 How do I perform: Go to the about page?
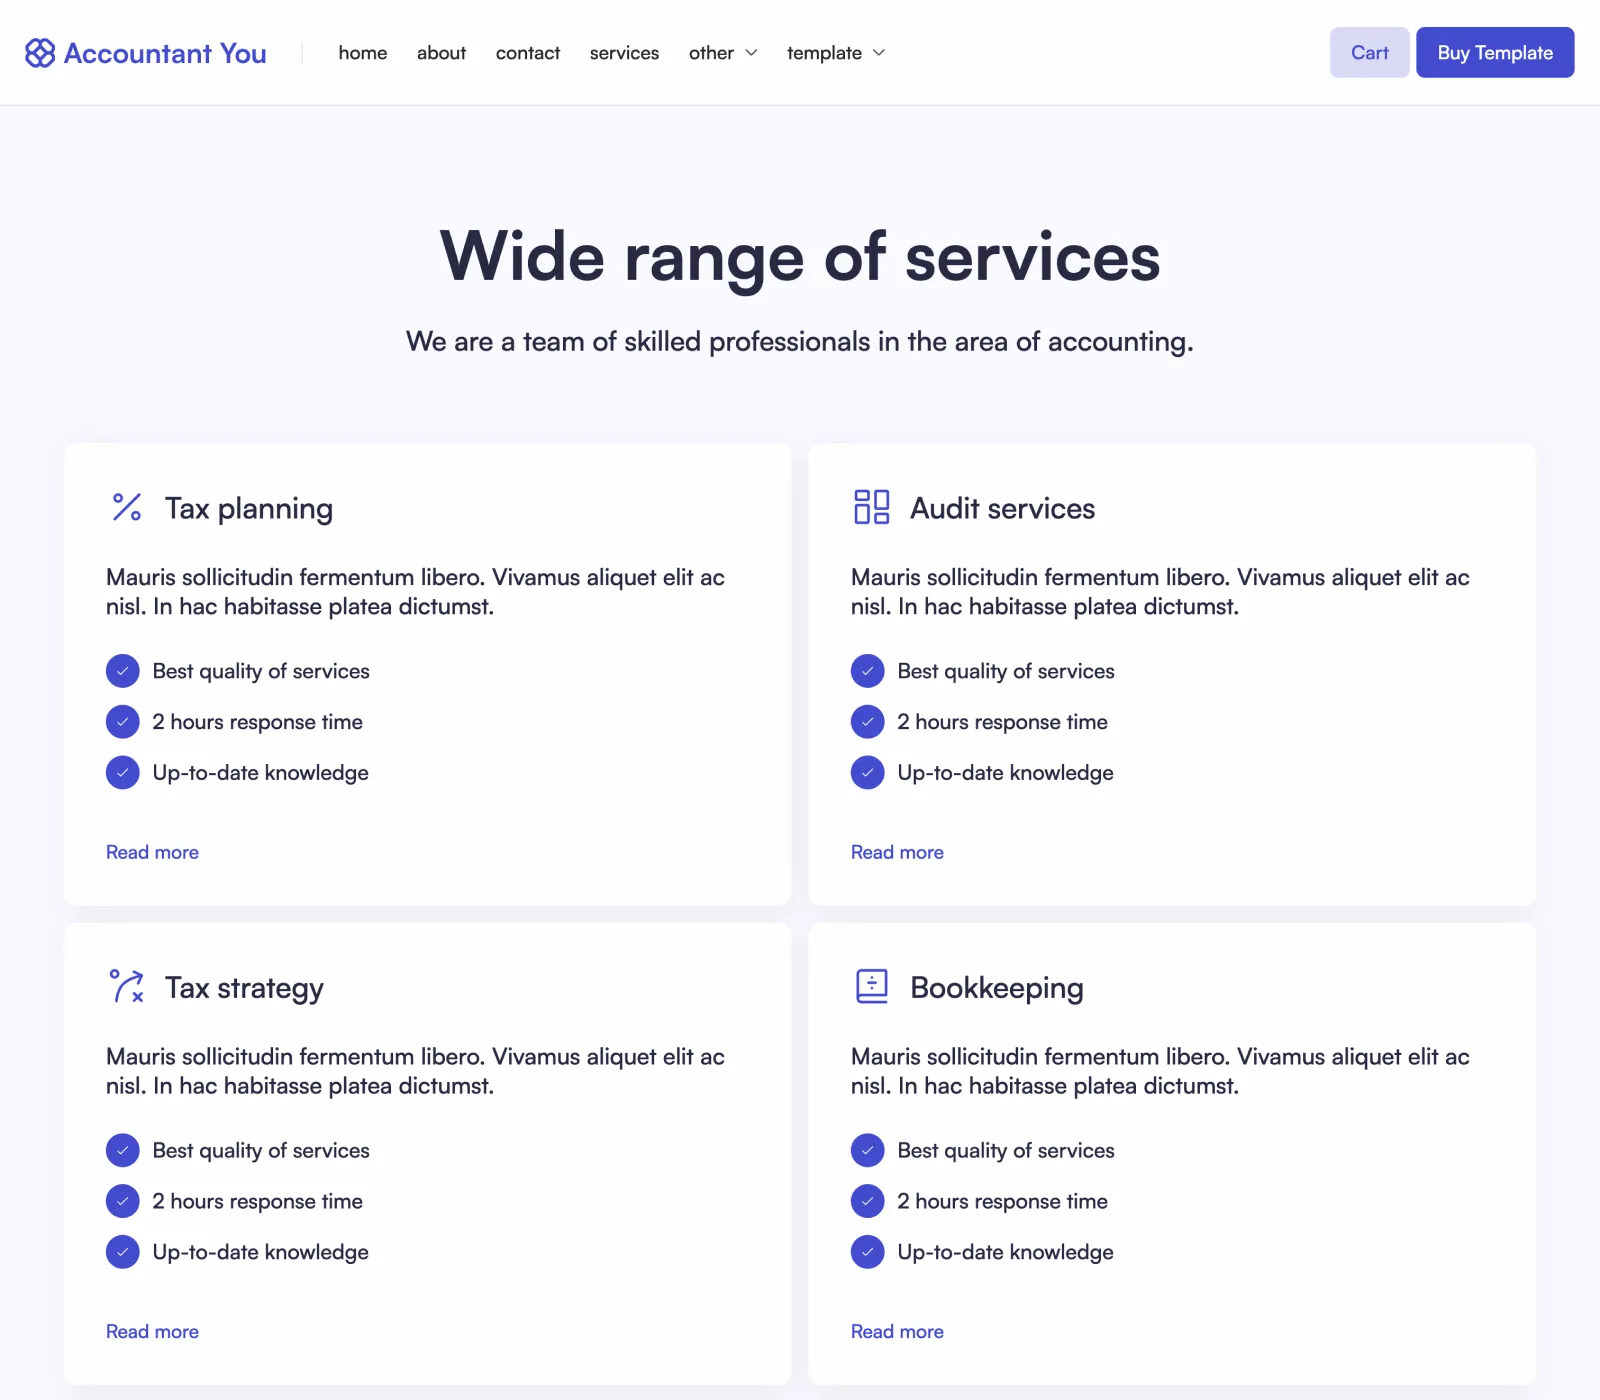coord(441,53)
